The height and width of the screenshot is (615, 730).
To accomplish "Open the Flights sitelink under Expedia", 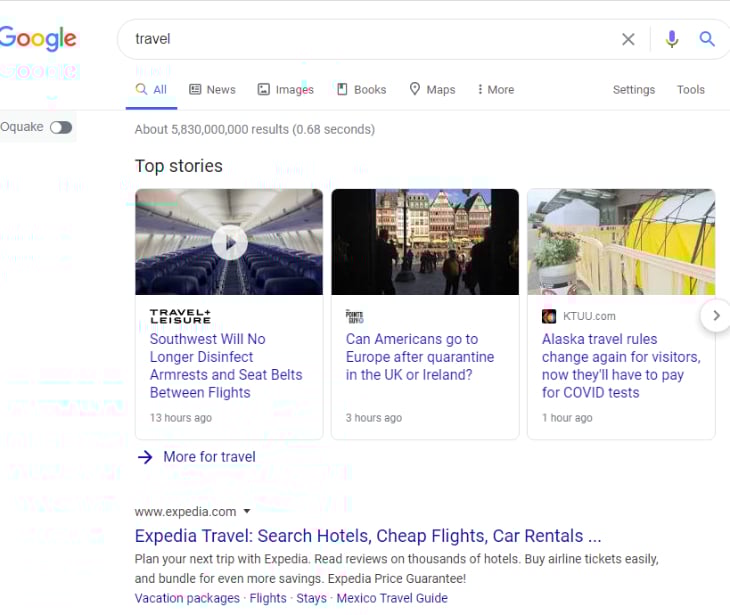I will pos(268,598).
